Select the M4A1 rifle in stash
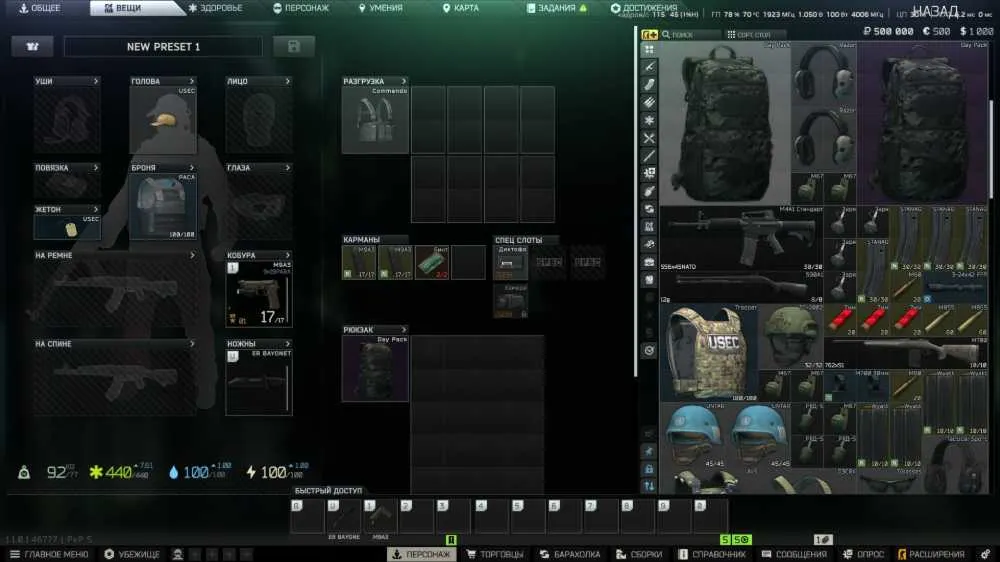 [x=742, y=238]
